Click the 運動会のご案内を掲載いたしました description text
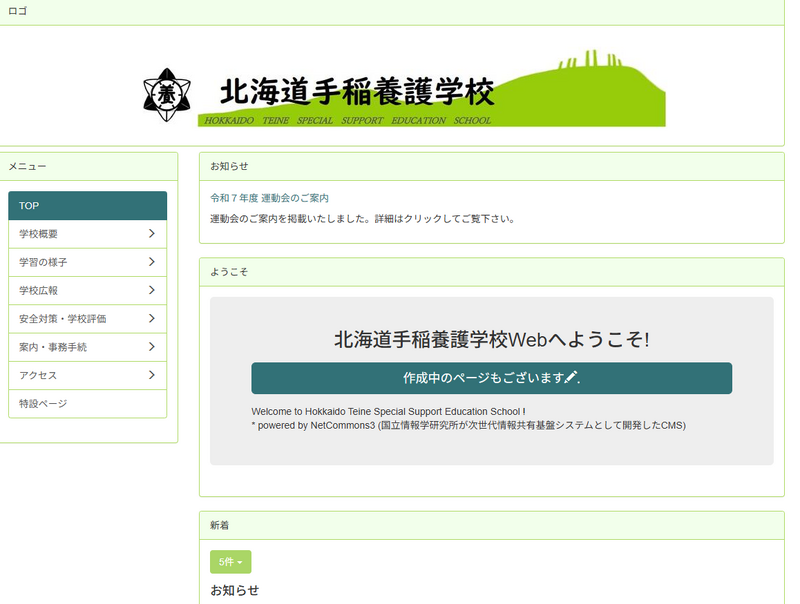This screenshot has height=604, width=800. (362, 219)
